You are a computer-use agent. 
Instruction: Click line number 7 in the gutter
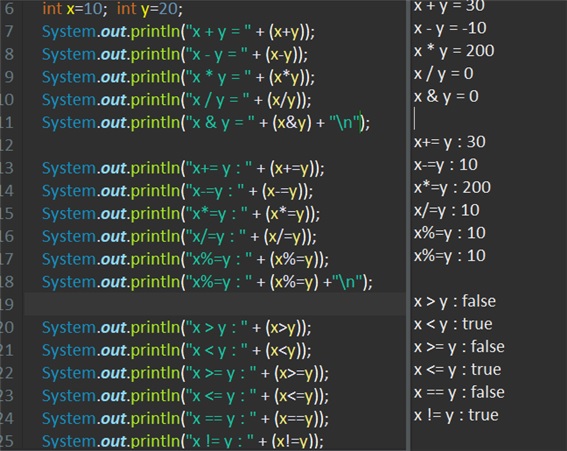9,31
